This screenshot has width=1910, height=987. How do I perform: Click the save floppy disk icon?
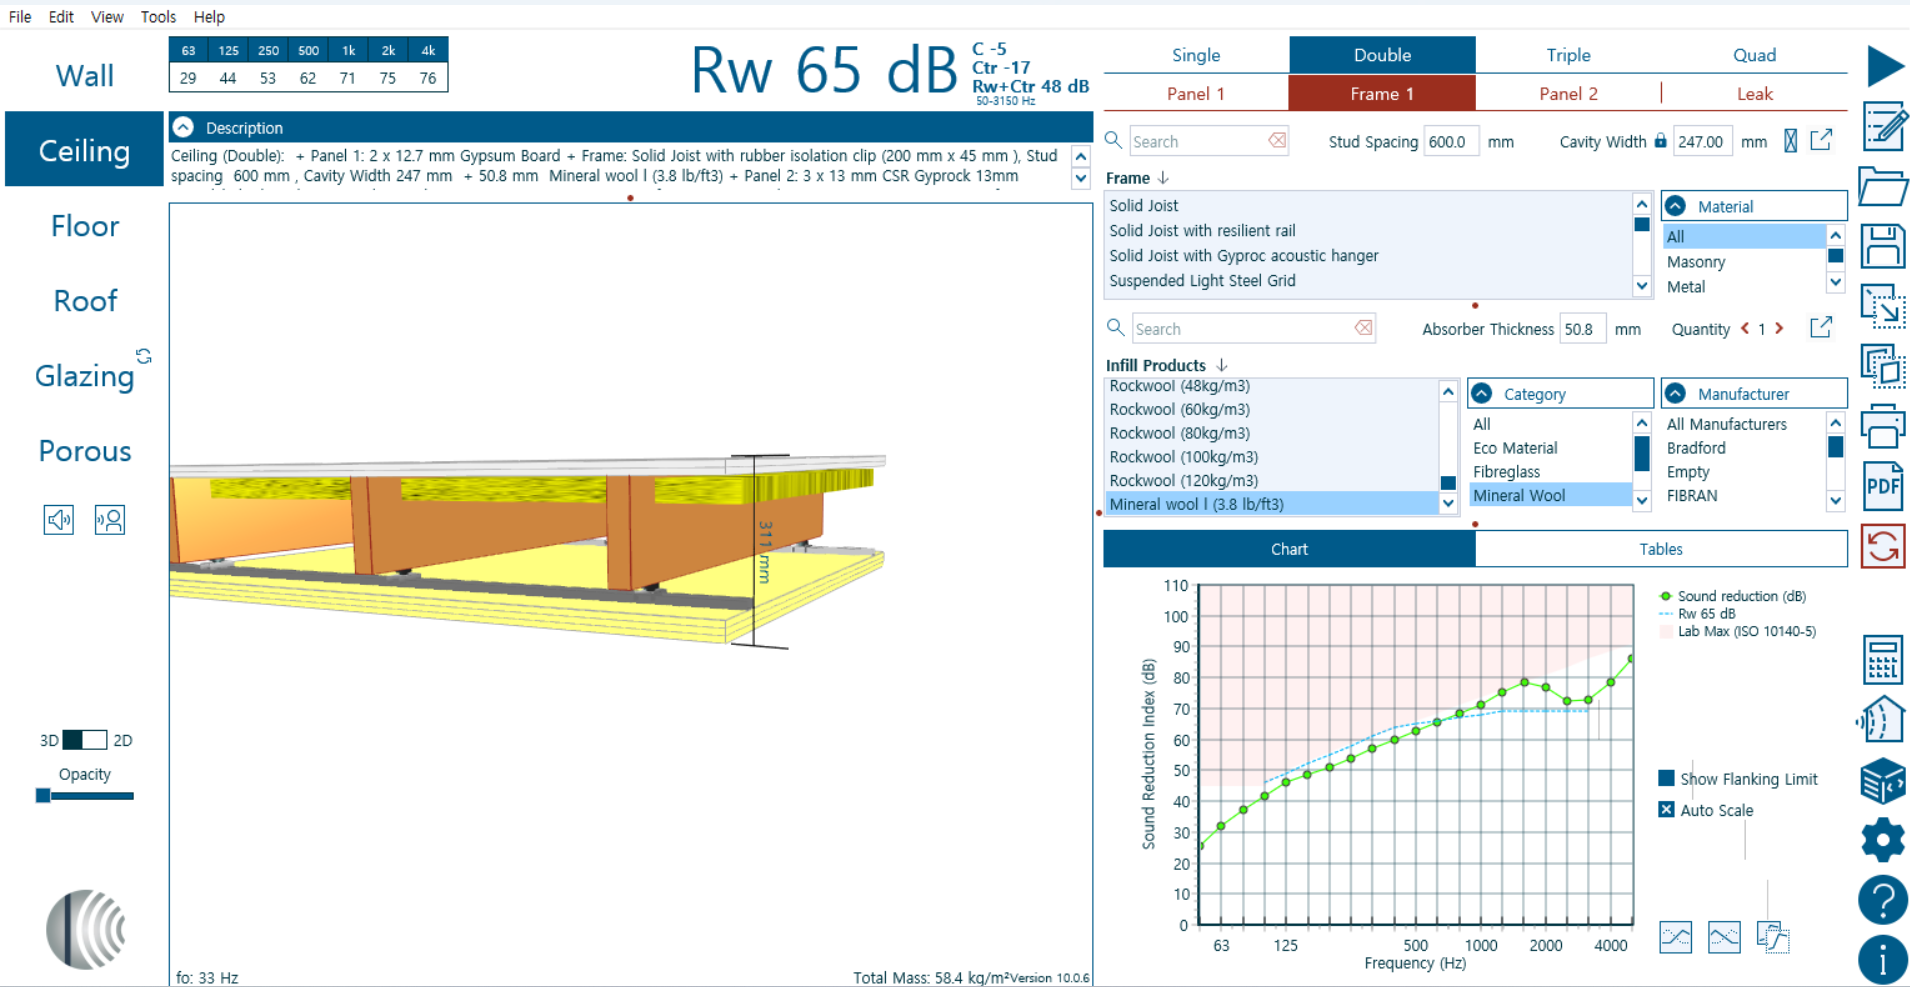[x=1883, y=246]
